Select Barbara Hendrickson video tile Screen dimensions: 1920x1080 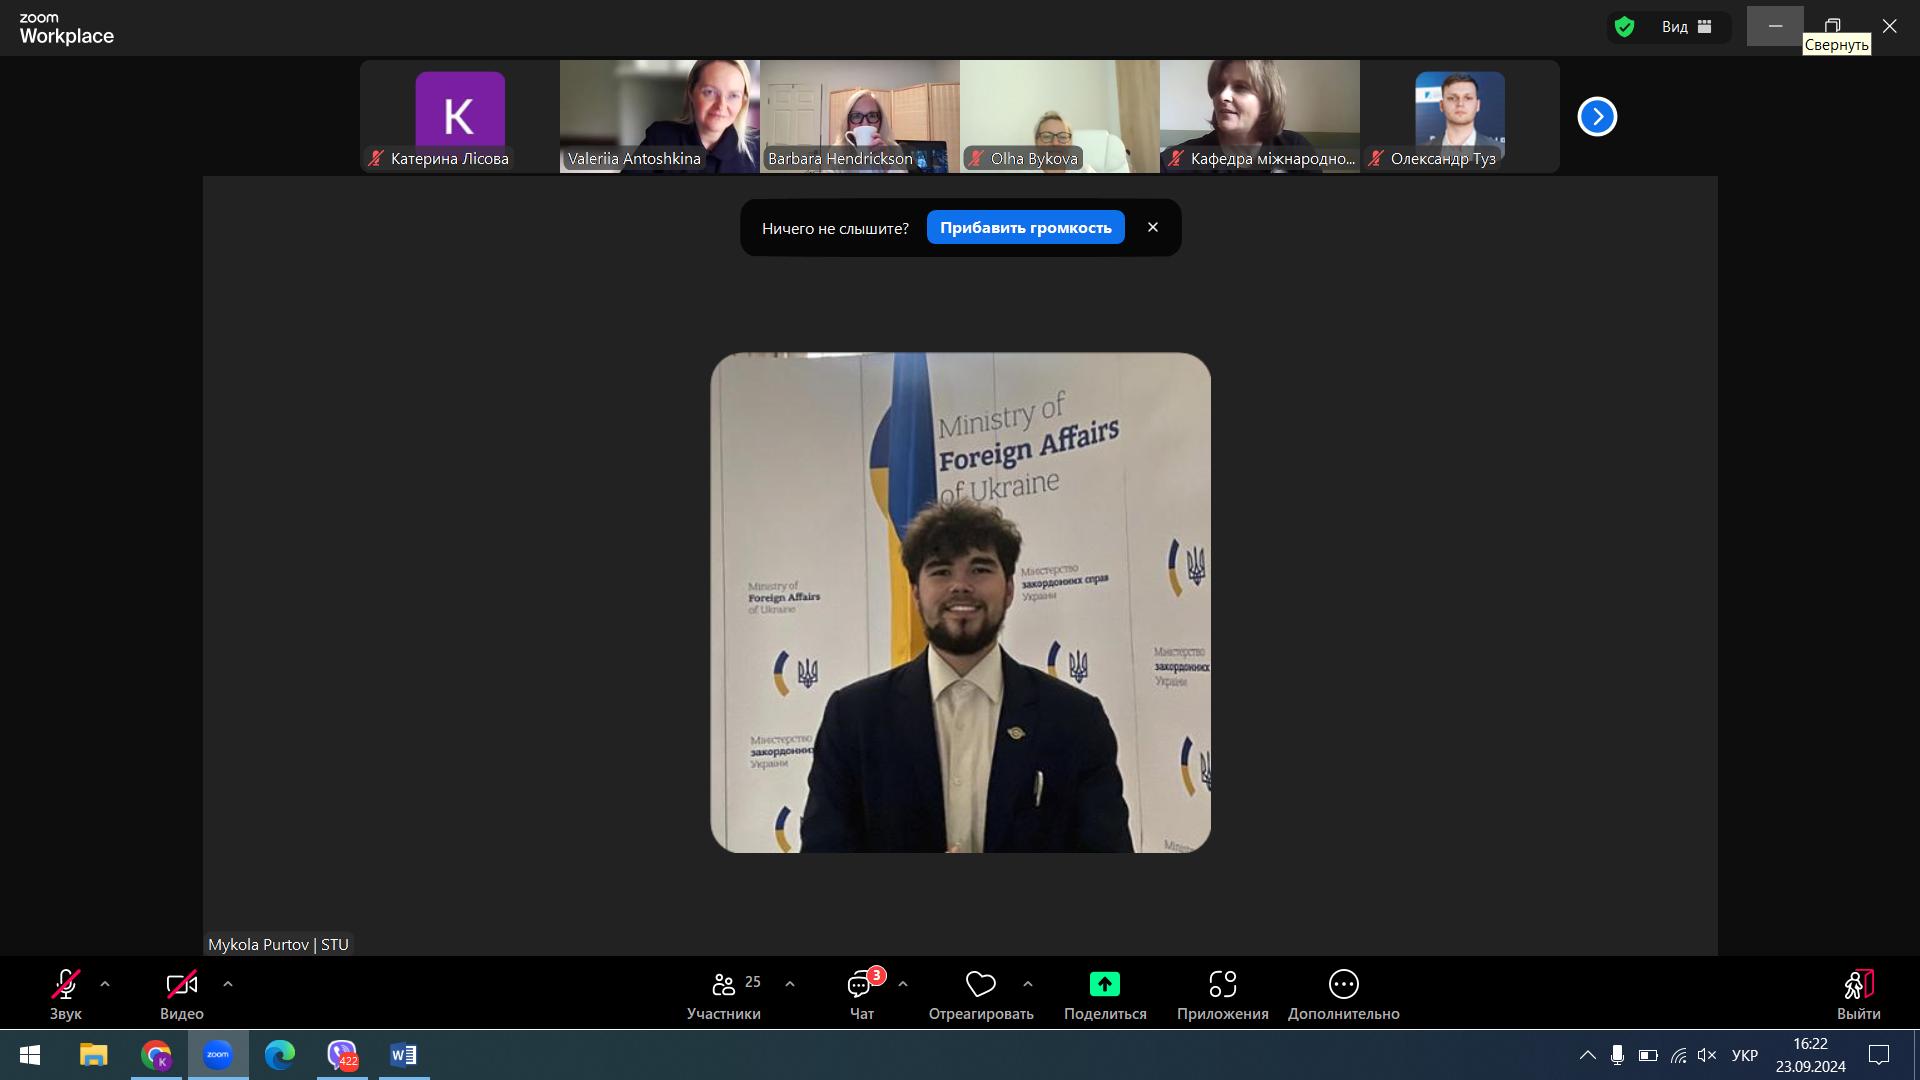coord(860,116)
